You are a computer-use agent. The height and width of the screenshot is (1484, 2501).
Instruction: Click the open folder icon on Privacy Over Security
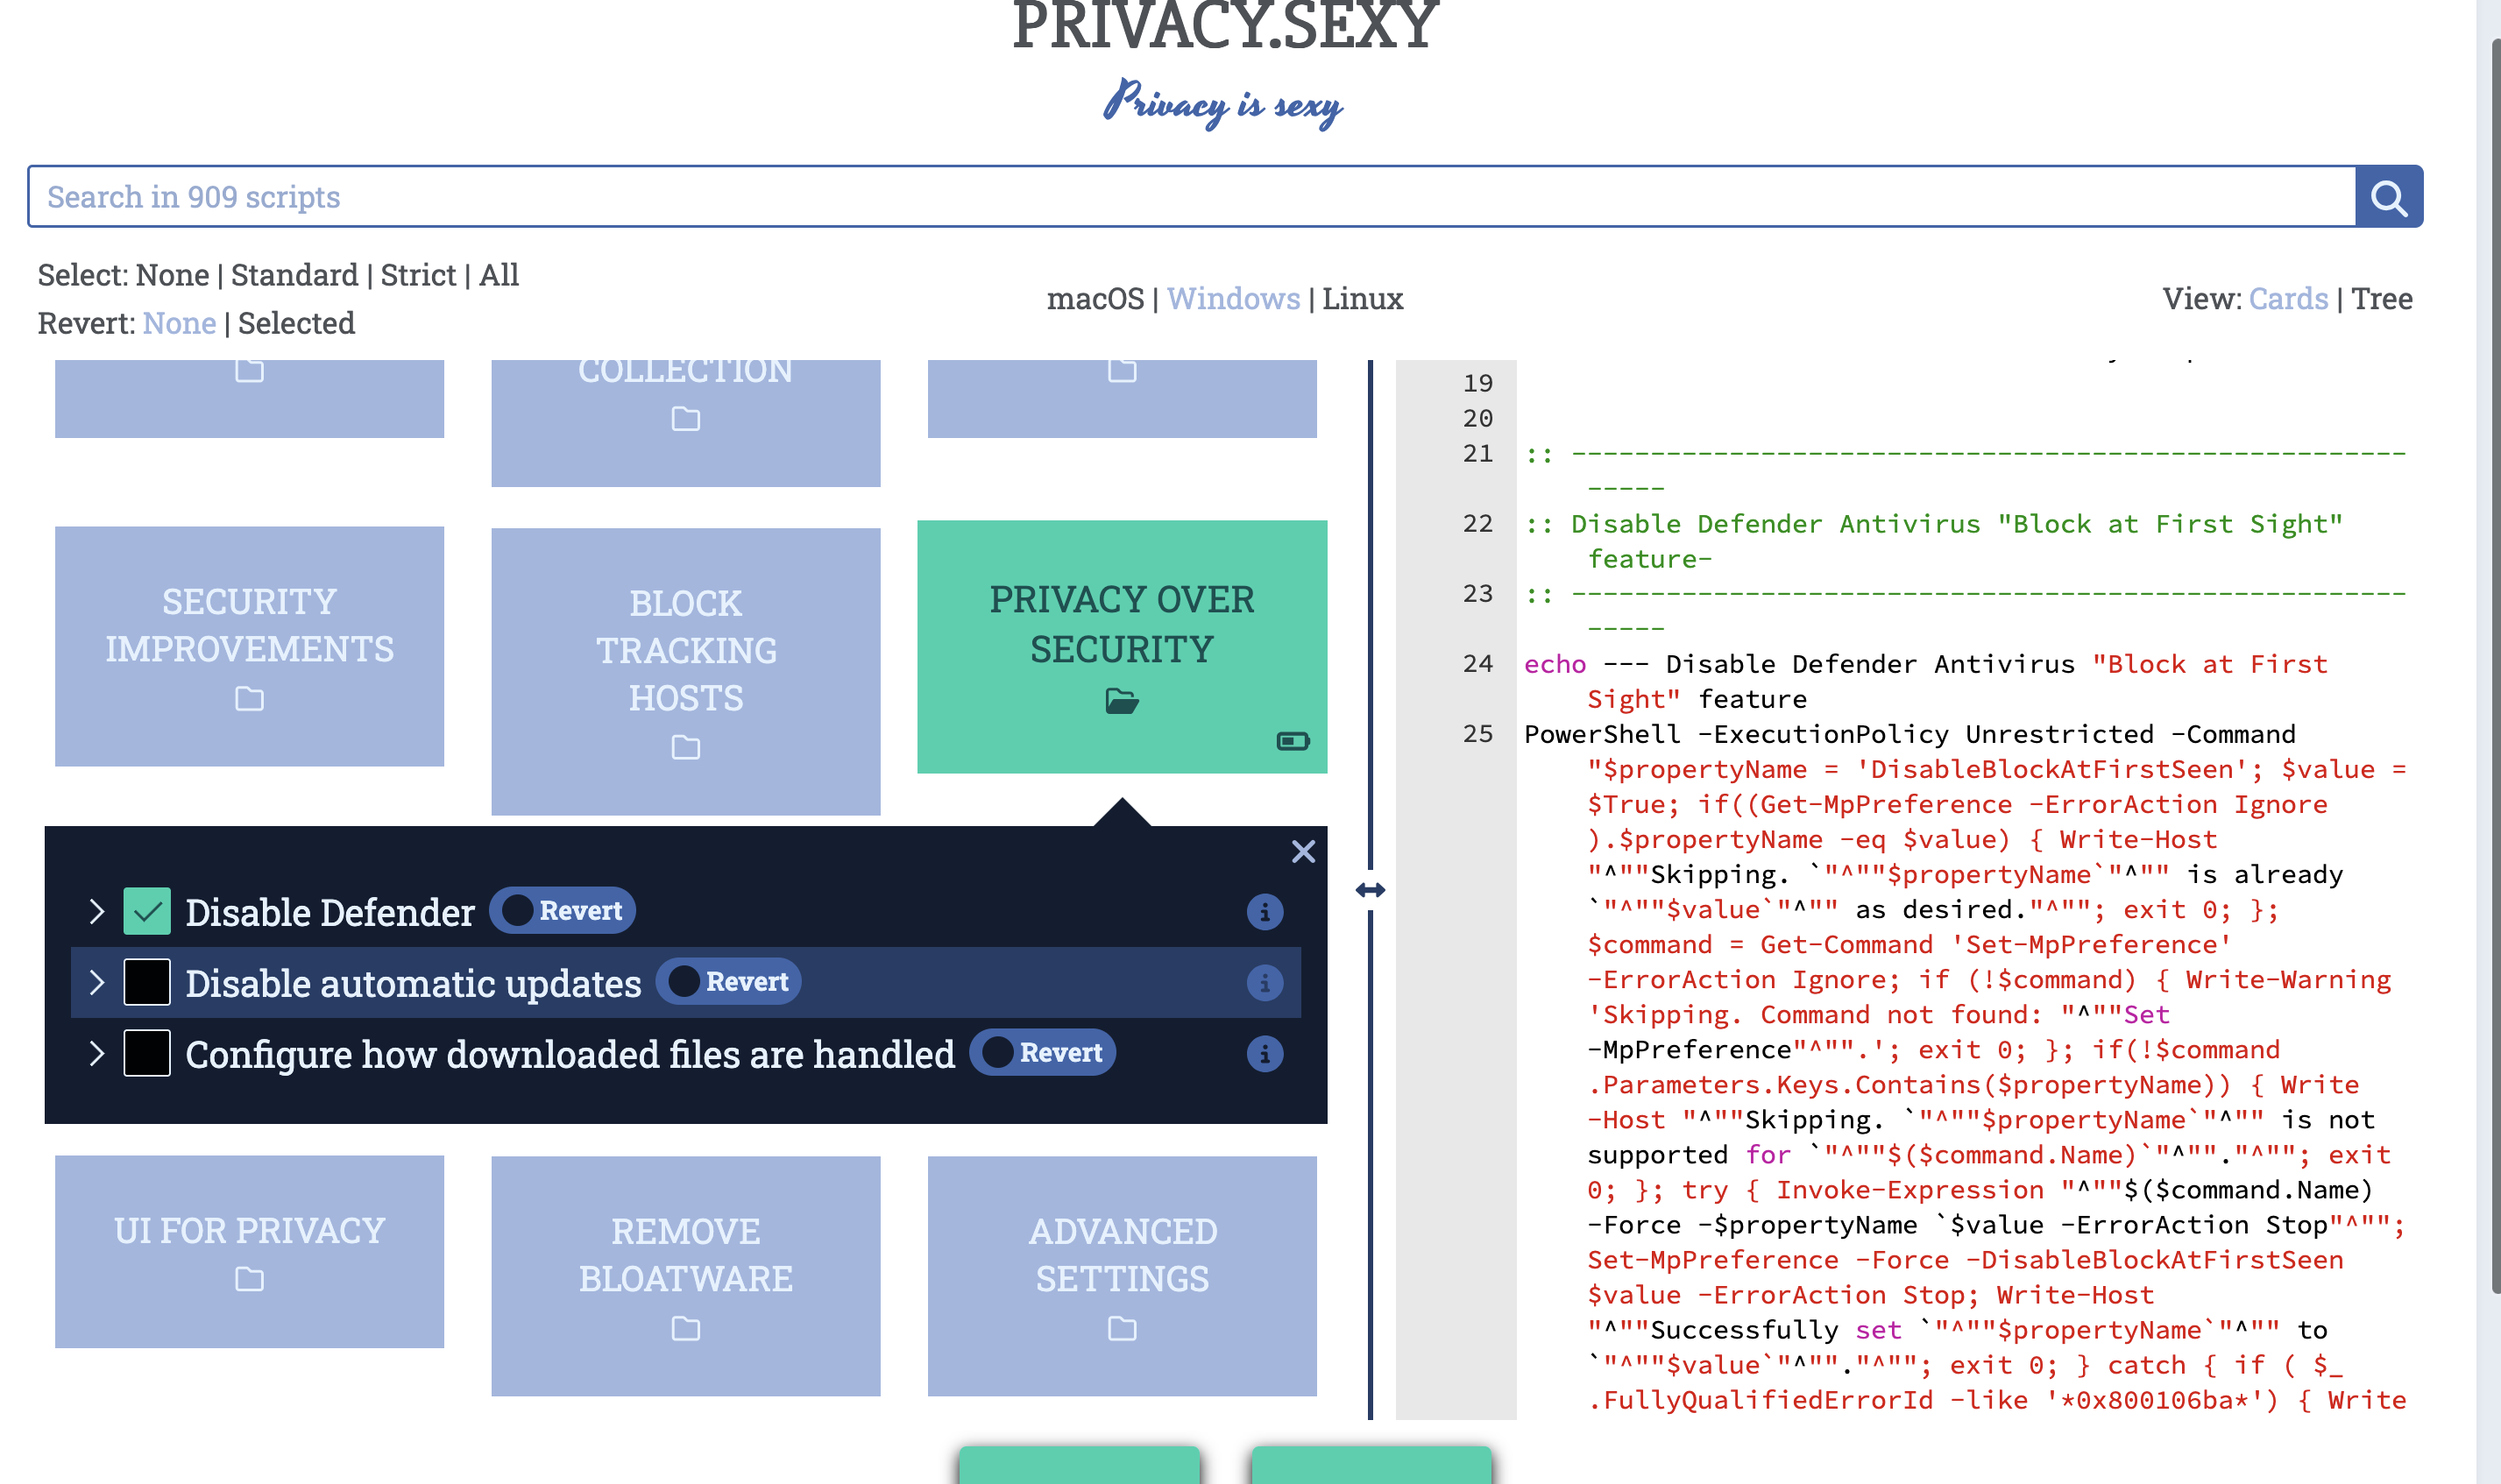(x=1122, y=700)
